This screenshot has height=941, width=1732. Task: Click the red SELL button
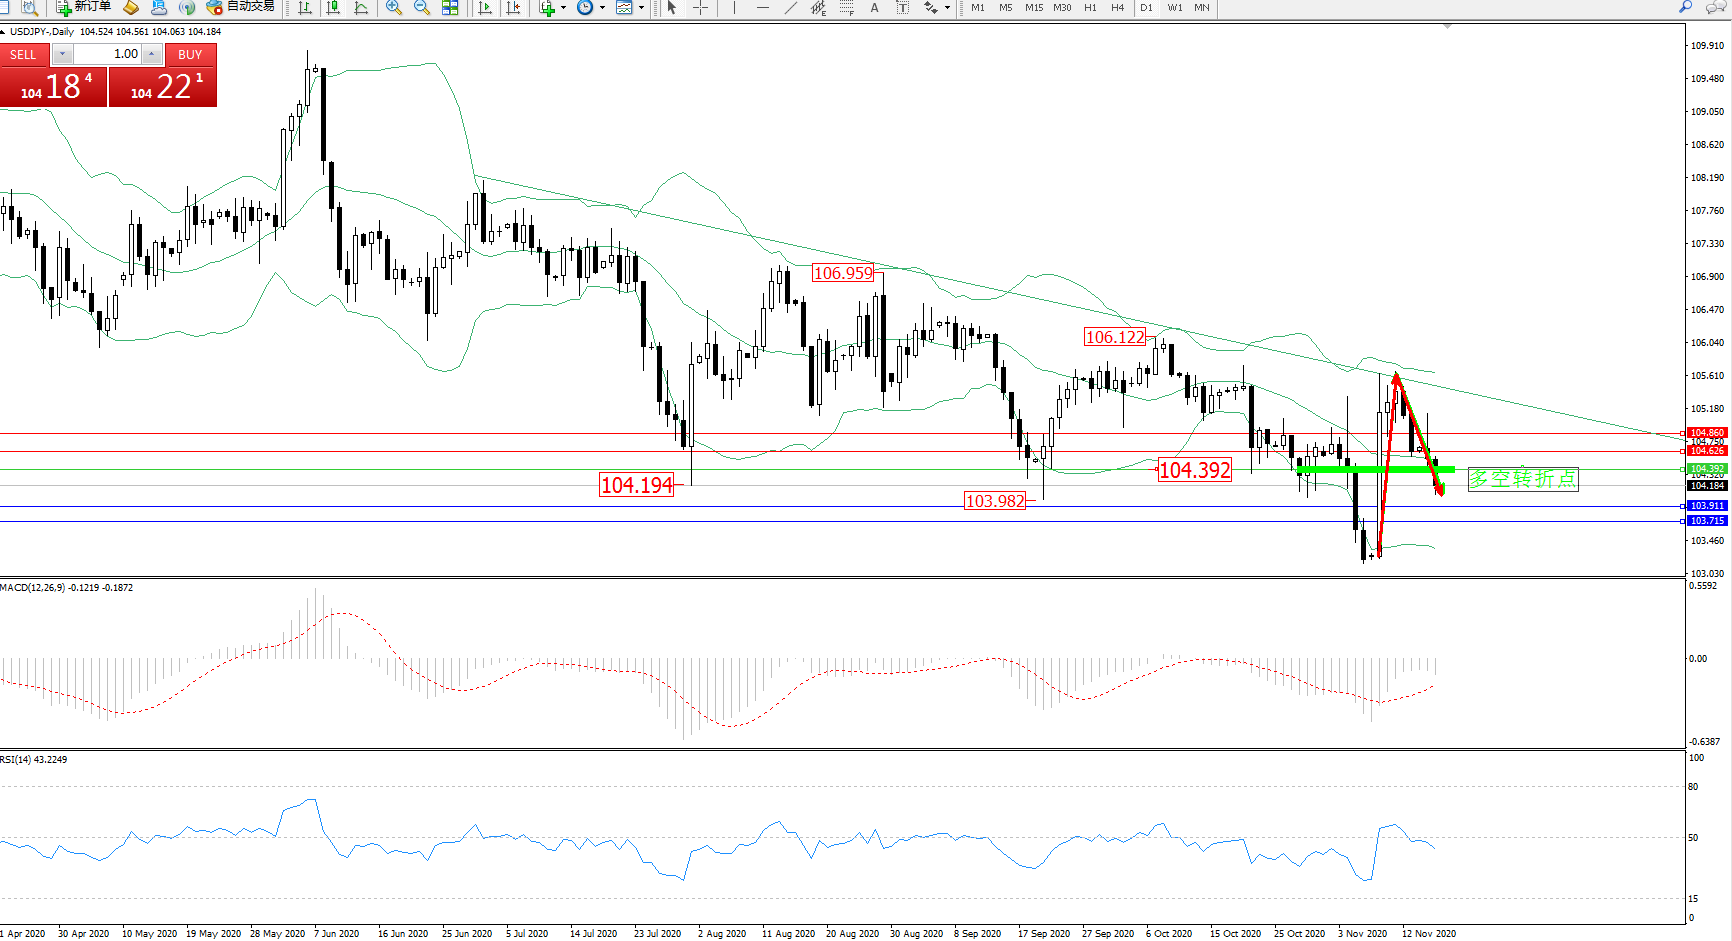23,54
